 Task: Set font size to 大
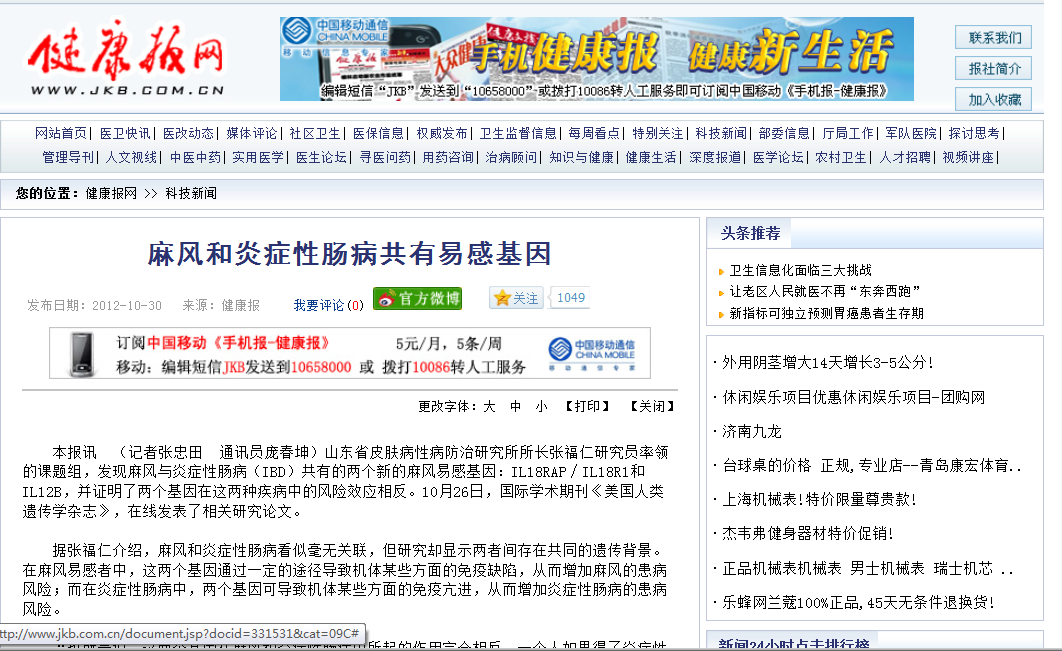(489, 407)
